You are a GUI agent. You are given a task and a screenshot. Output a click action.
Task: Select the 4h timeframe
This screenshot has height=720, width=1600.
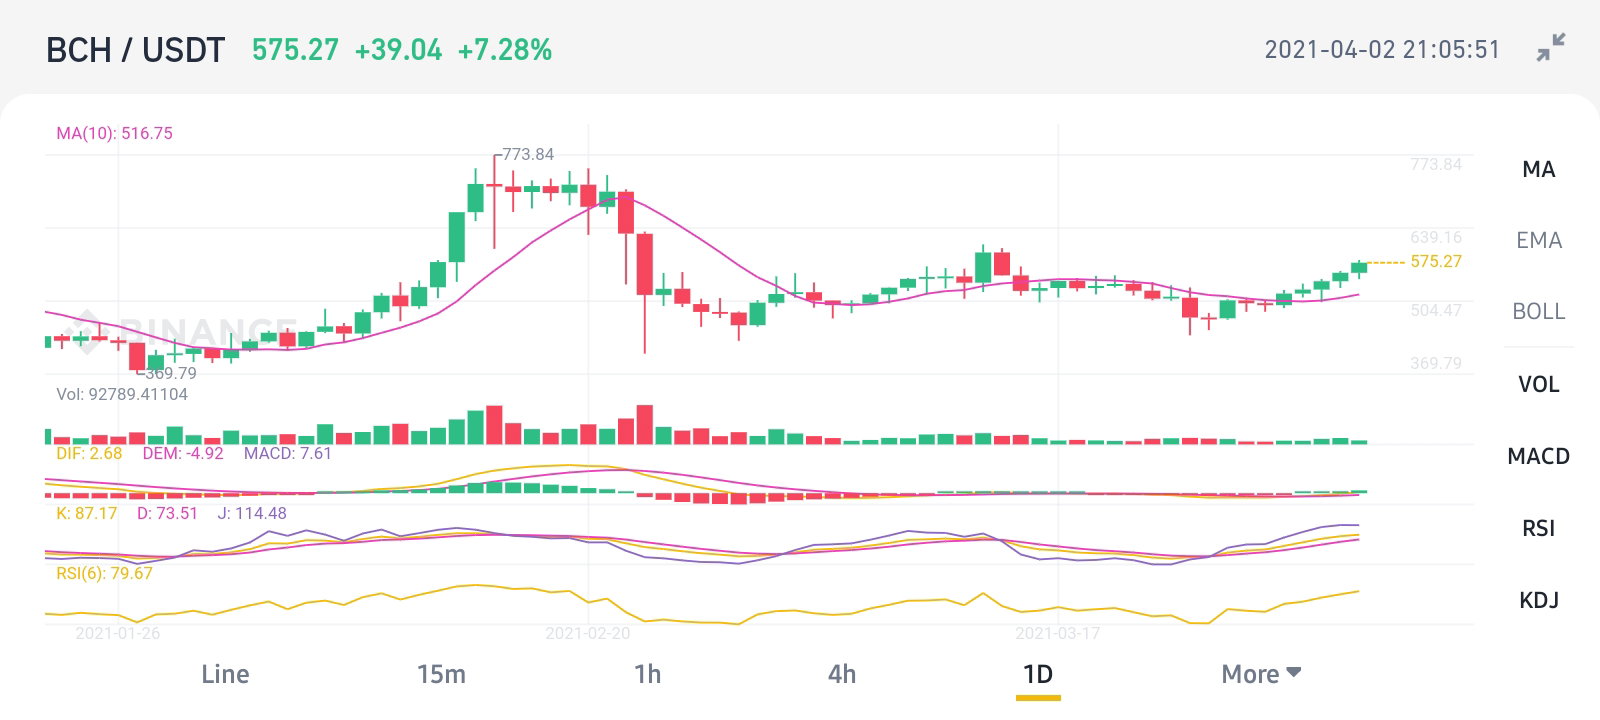(x=842, y=674)
